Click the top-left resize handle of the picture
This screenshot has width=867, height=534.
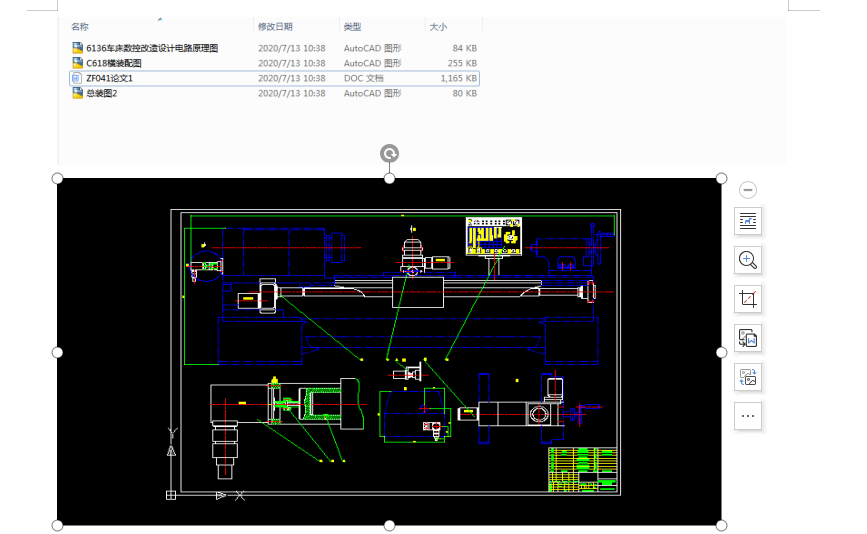pos(58,179)
